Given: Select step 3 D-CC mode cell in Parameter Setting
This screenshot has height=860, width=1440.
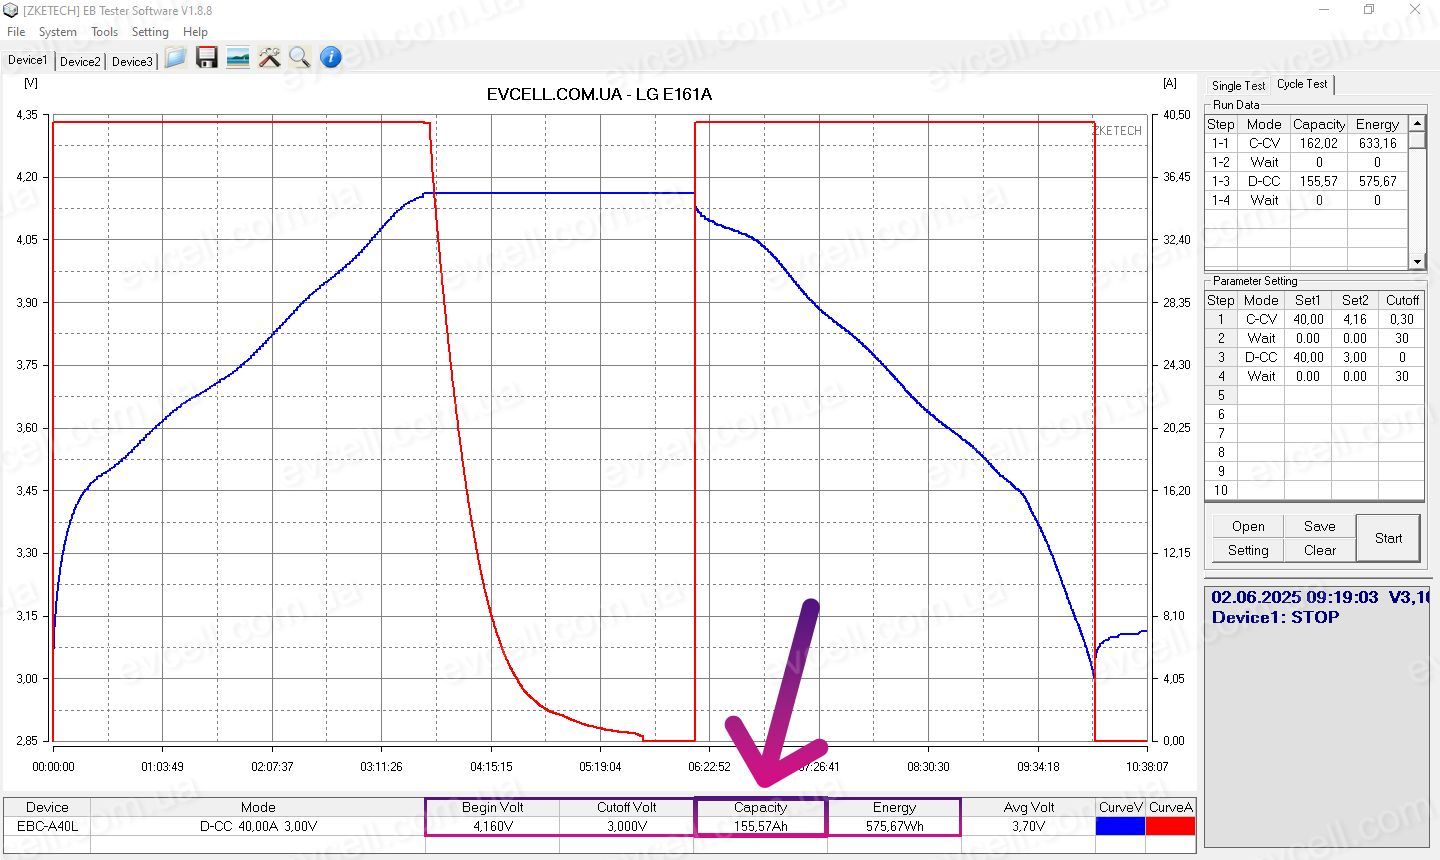Looking at the screenshot, I should click(x=1261, y=357).
